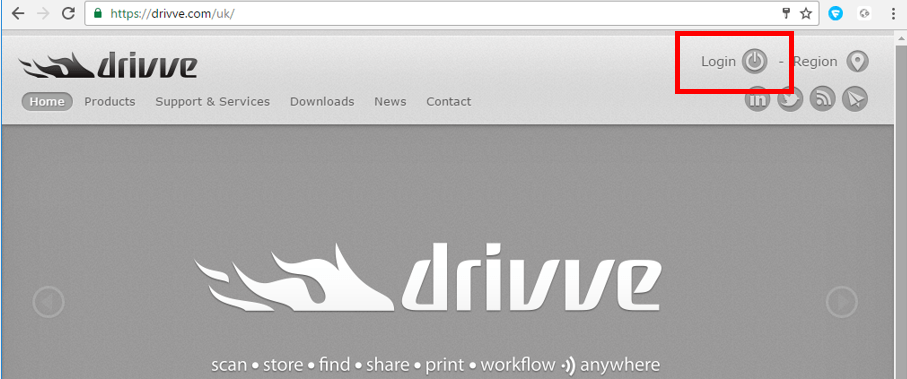Open the Products menu

pyautogui.click(x=110, y=102)
